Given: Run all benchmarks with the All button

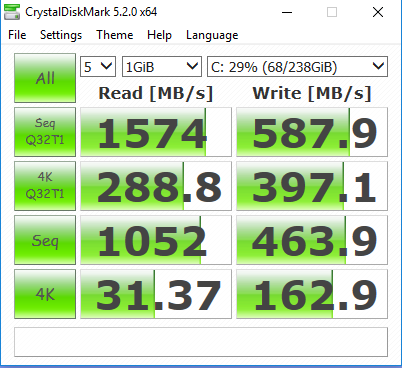Looking at the screenshot, I should tap(45, 78).
